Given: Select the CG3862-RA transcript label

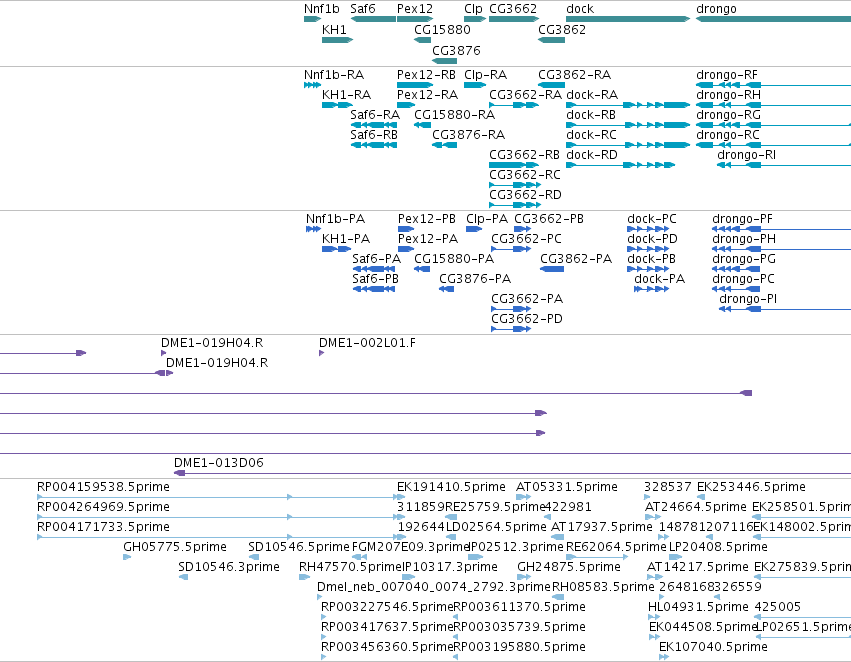Looking at the screenshot, I should coord(574,74).
